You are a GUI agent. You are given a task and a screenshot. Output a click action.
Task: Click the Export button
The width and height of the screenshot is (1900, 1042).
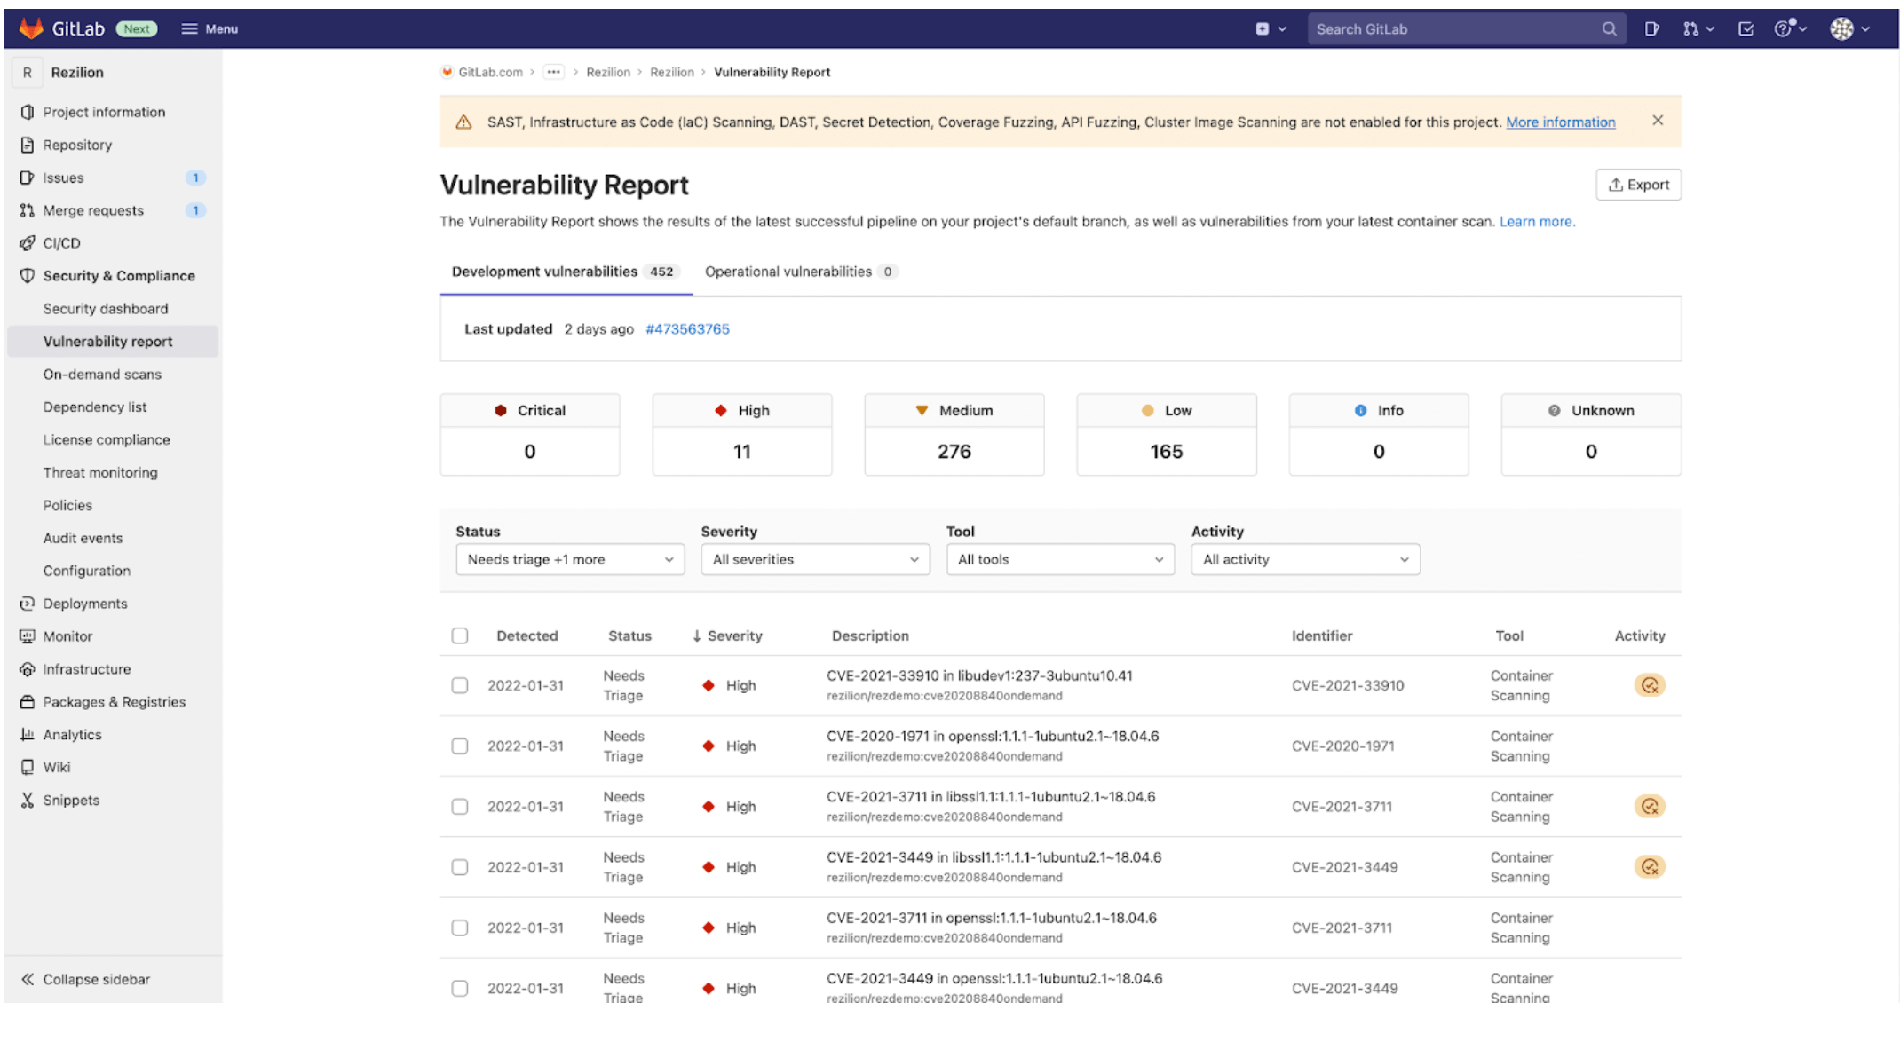1638,184
